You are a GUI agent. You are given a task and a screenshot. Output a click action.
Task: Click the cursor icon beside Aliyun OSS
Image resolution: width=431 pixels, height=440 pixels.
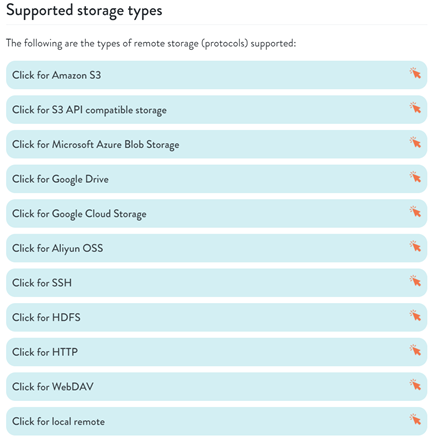415,246
